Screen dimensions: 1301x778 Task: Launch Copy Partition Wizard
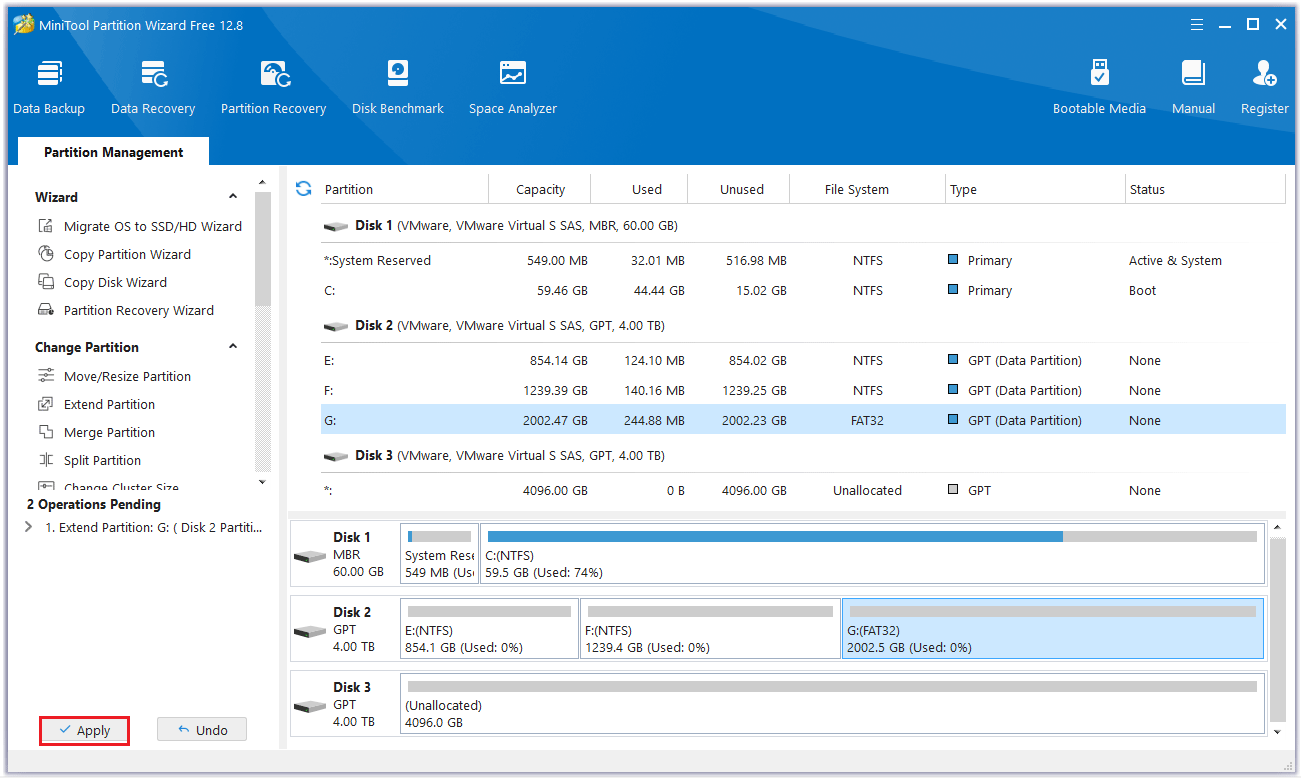(x=115, y=254)
